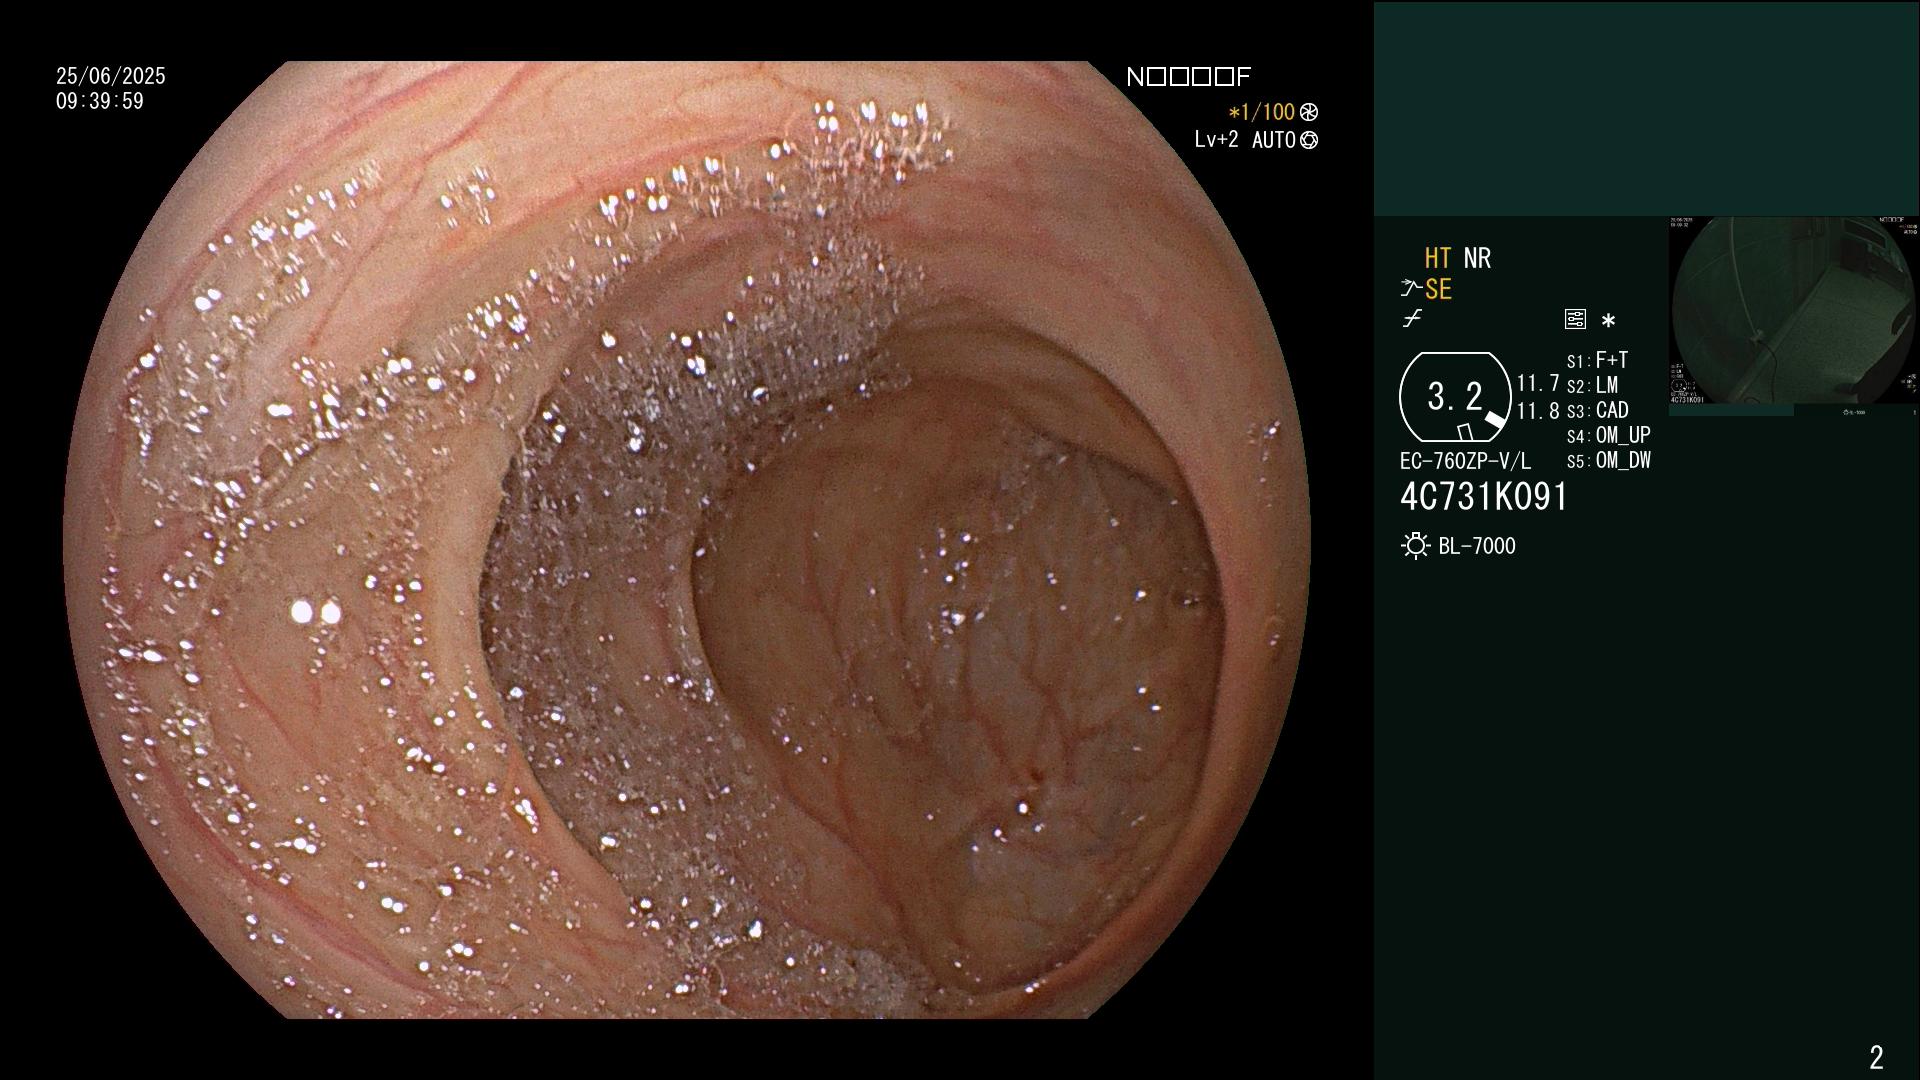Click the scope model EC-760ZP-V/L

click(1465, 461)
